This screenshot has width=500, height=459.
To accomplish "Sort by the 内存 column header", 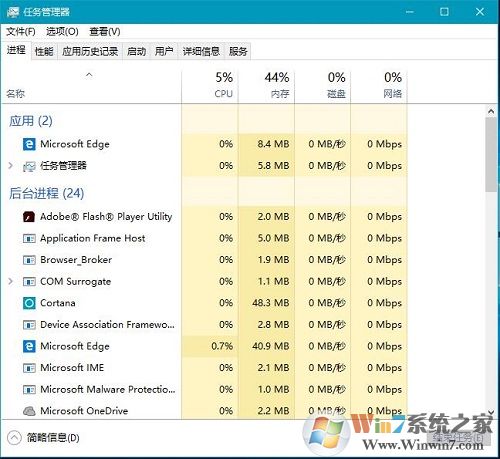I will (266, 86).
